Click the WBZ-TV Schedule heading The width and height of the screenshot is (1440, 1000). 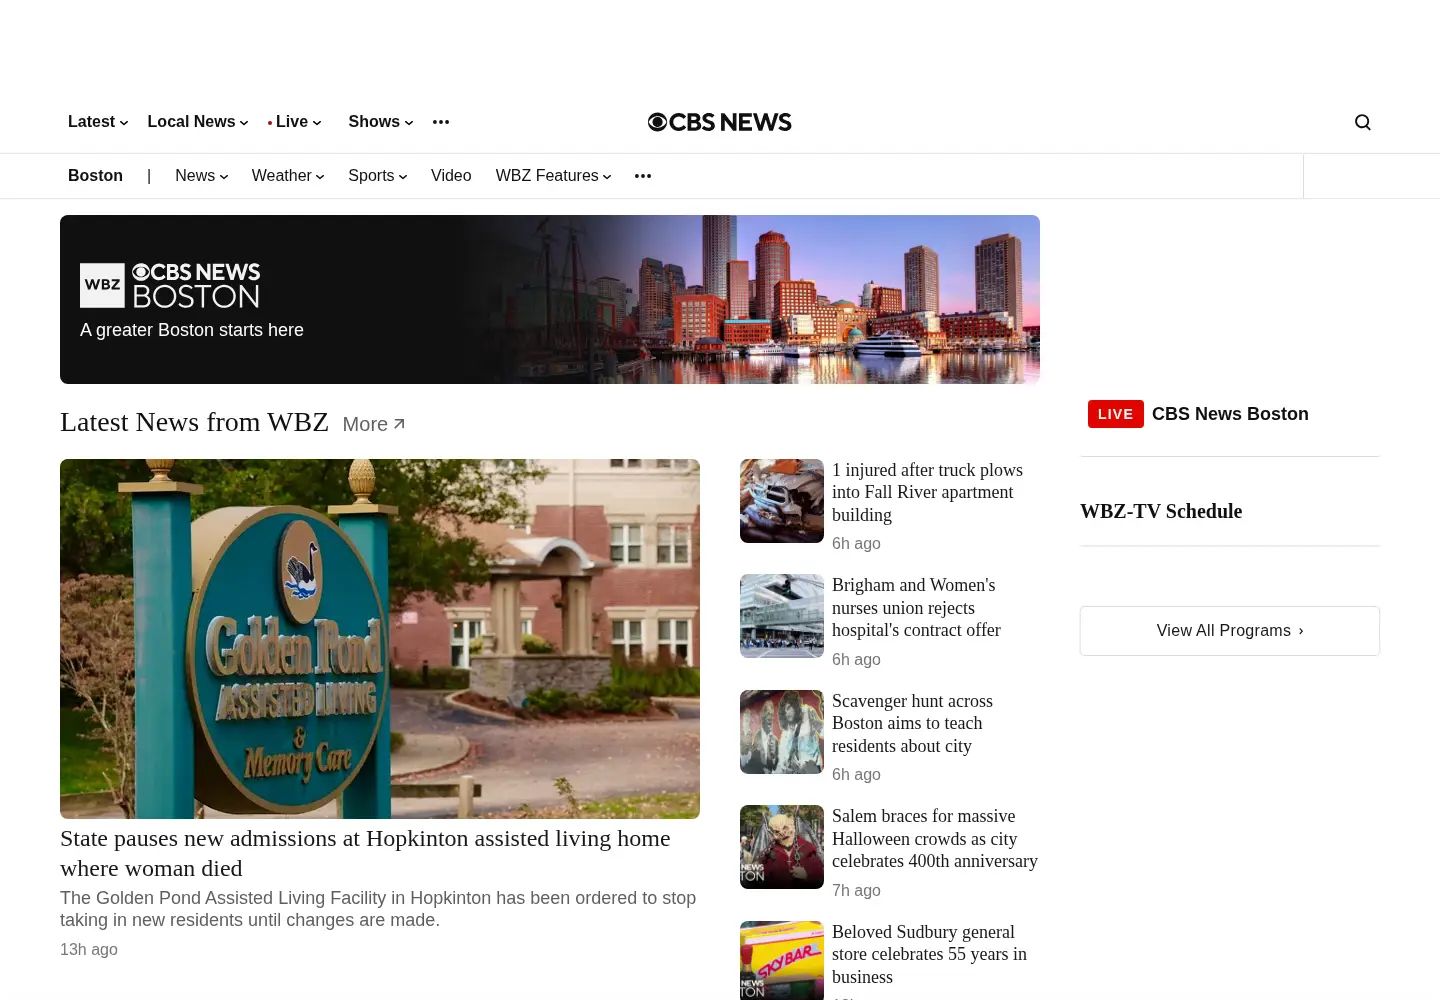pyautogui.click(x=1161, y=511)
